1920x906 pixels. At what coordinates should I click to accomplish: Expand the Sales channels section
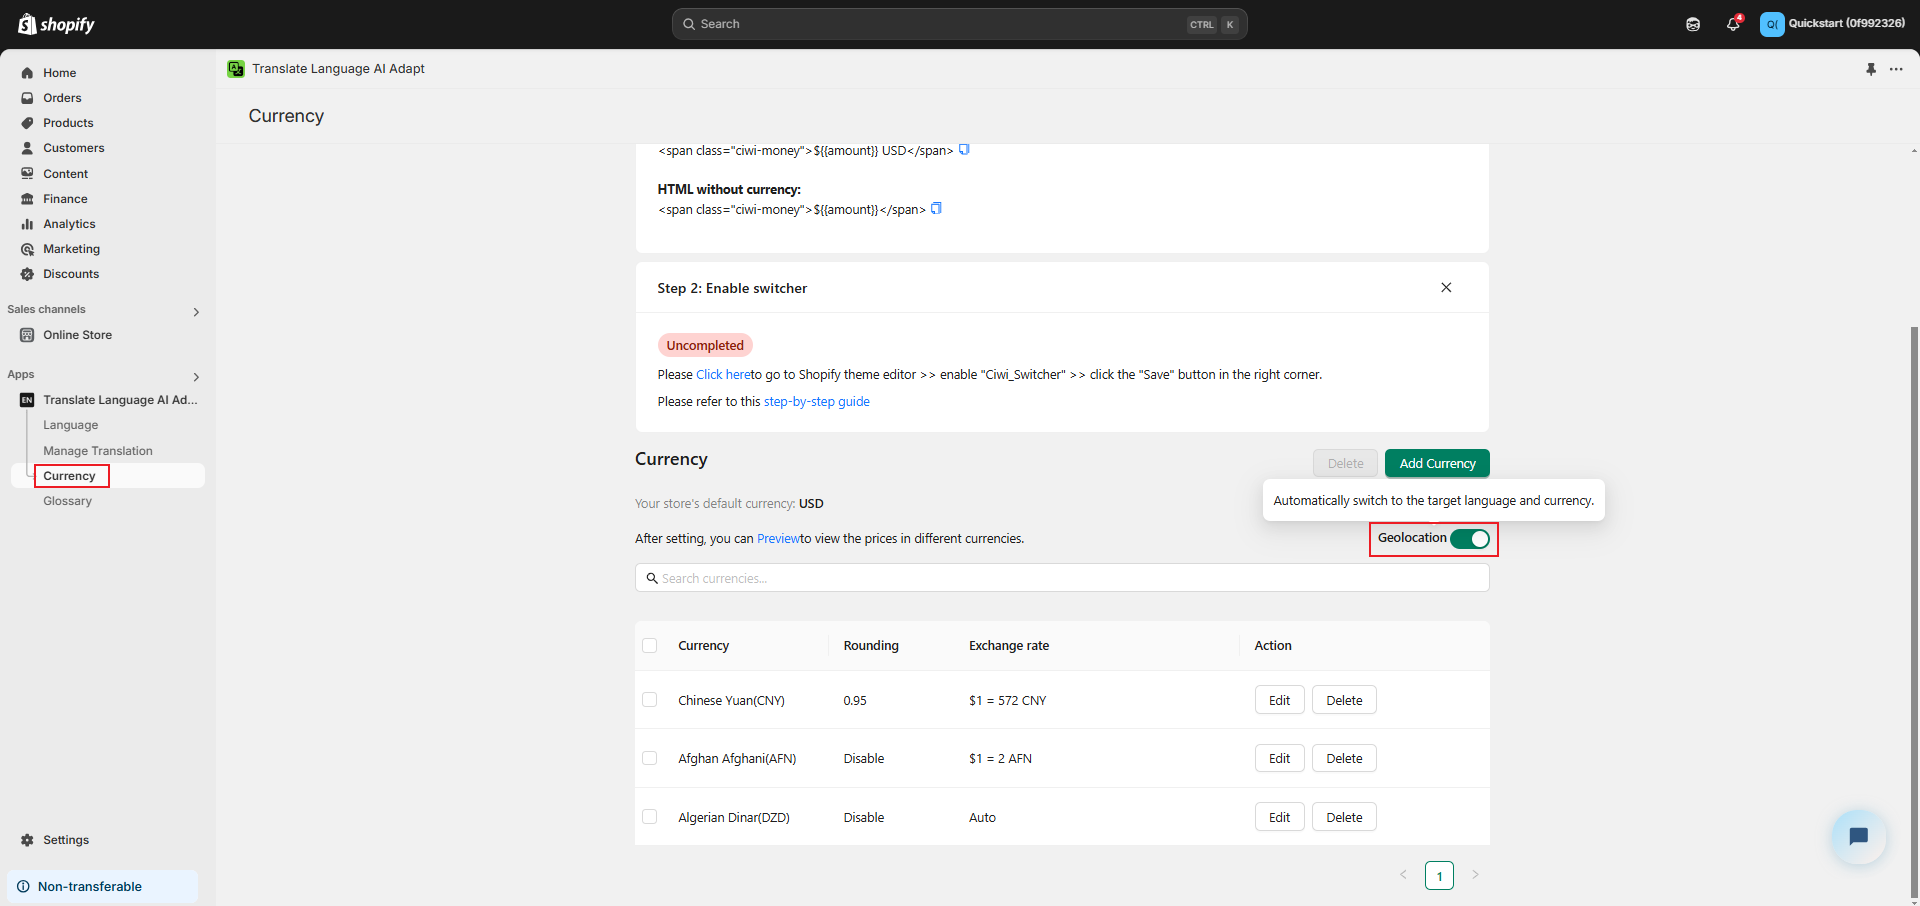click(196, 312)
